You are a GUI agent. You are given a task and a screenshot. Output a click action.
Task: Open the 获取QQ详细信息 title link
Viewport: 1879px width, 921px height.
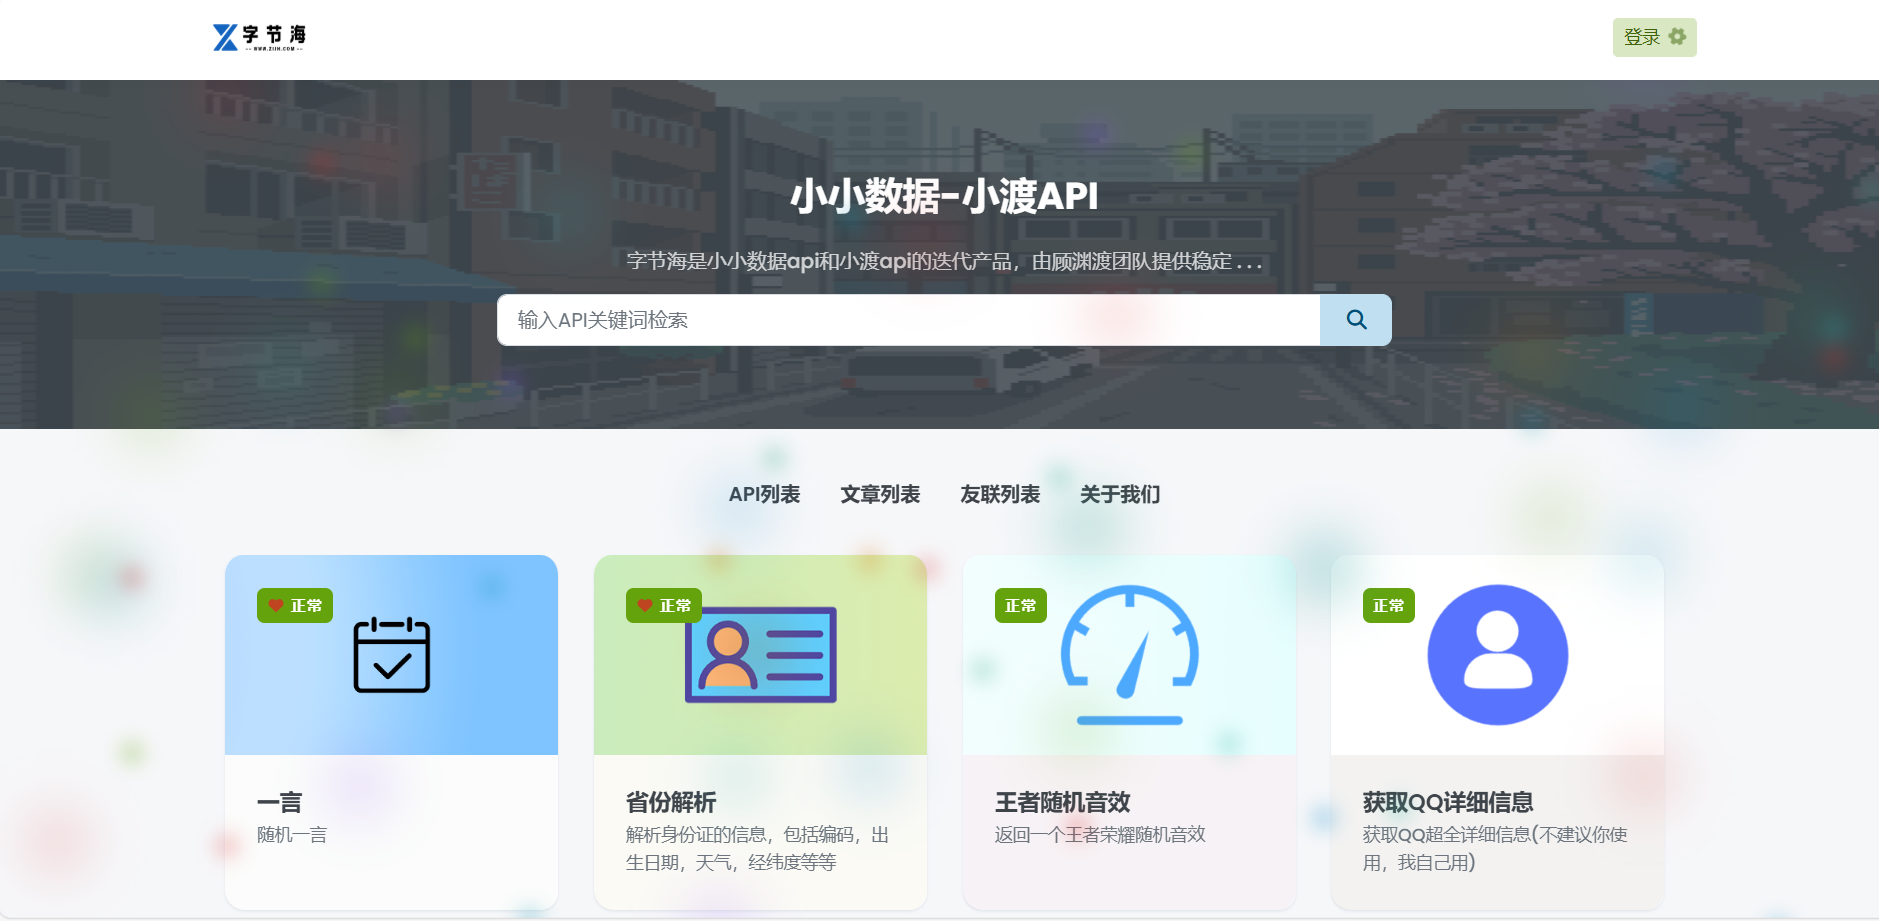coord(1447,802)
